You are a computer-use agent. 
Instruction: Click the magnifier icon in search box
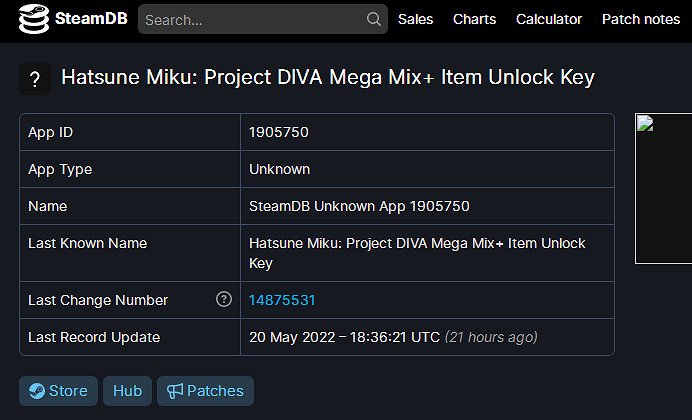pyautogui.click(x=374, y=19)
